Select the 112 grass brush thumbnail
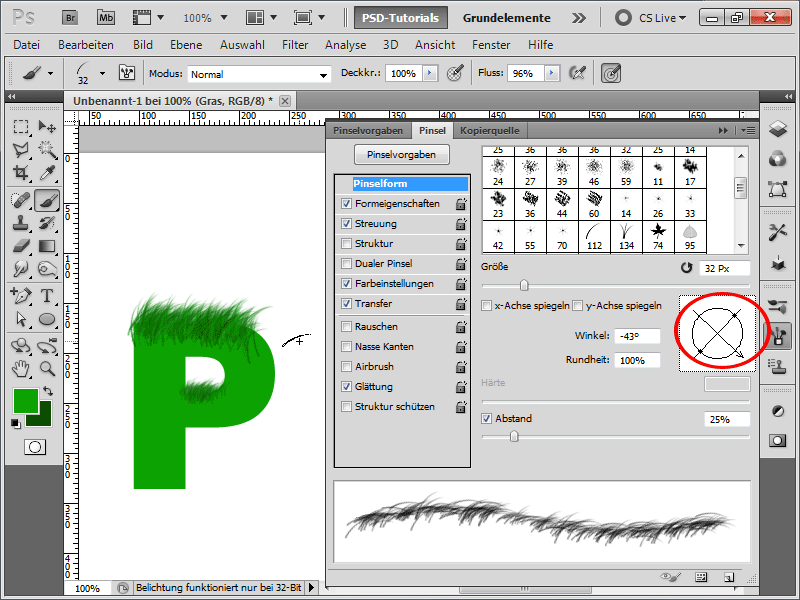800x600 pixels. tap(594, 236)
